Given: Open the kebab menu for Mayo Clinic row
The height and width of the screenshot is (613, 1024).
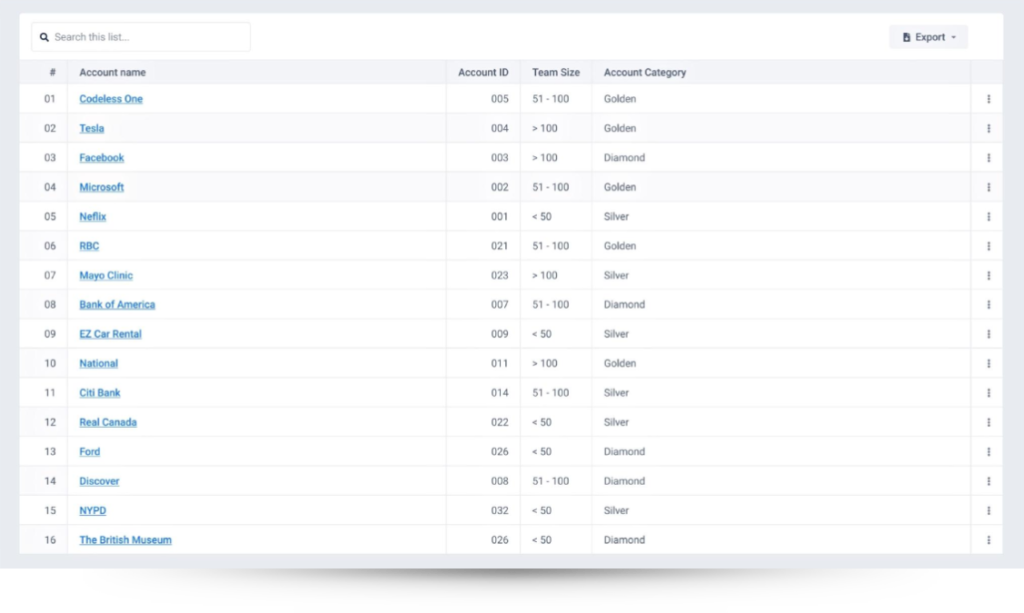Looking at the screenshot, I should tap(988, 275).
